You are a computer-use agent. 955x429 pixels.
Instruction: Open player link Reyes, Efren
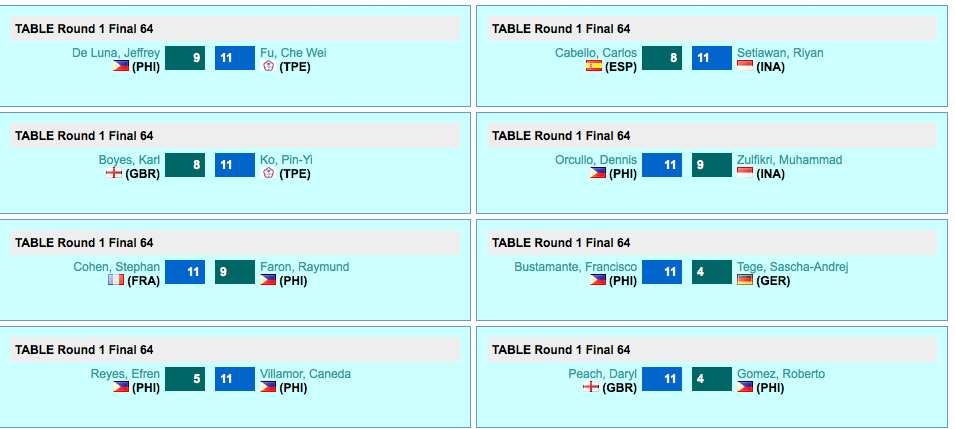[x=125, y=374]
